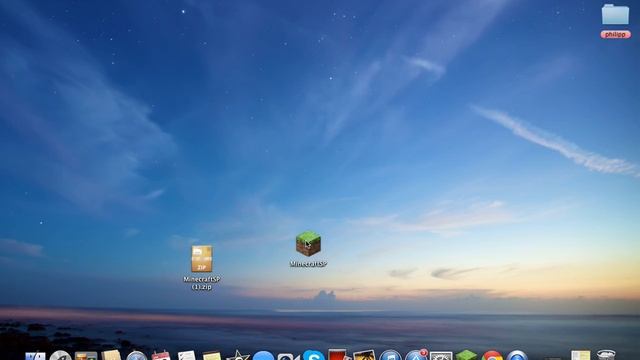Click the 'MinecraftSP (1).zip' file name text

(202, 283)
